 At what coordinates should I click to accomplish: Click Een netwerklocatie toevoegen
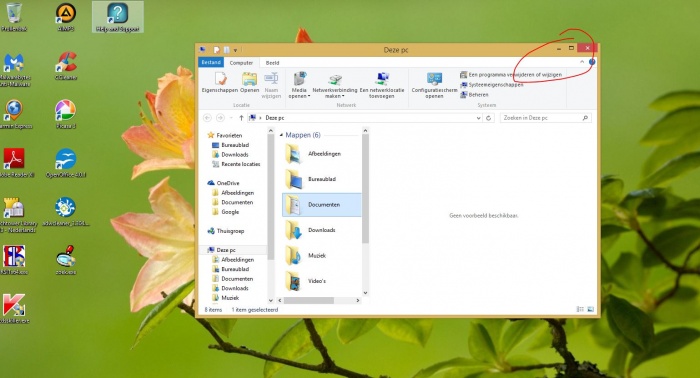(382, 86)
